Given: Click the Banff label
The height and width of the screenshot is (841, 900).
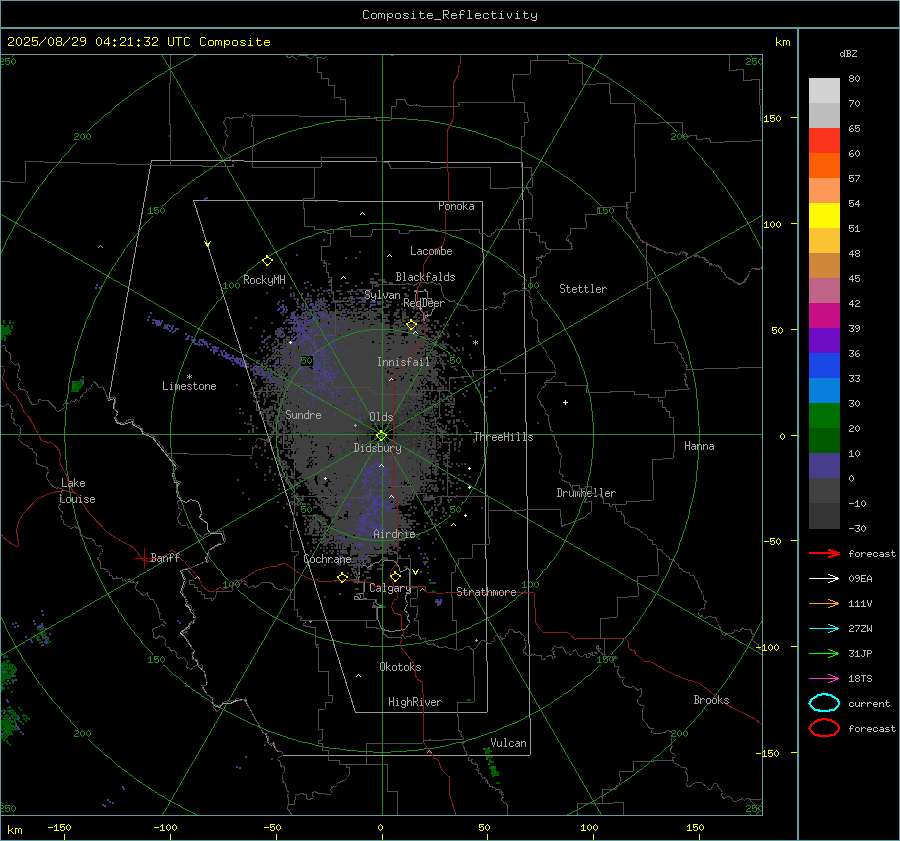Looking at the screenshot, I should coord(165,557).
